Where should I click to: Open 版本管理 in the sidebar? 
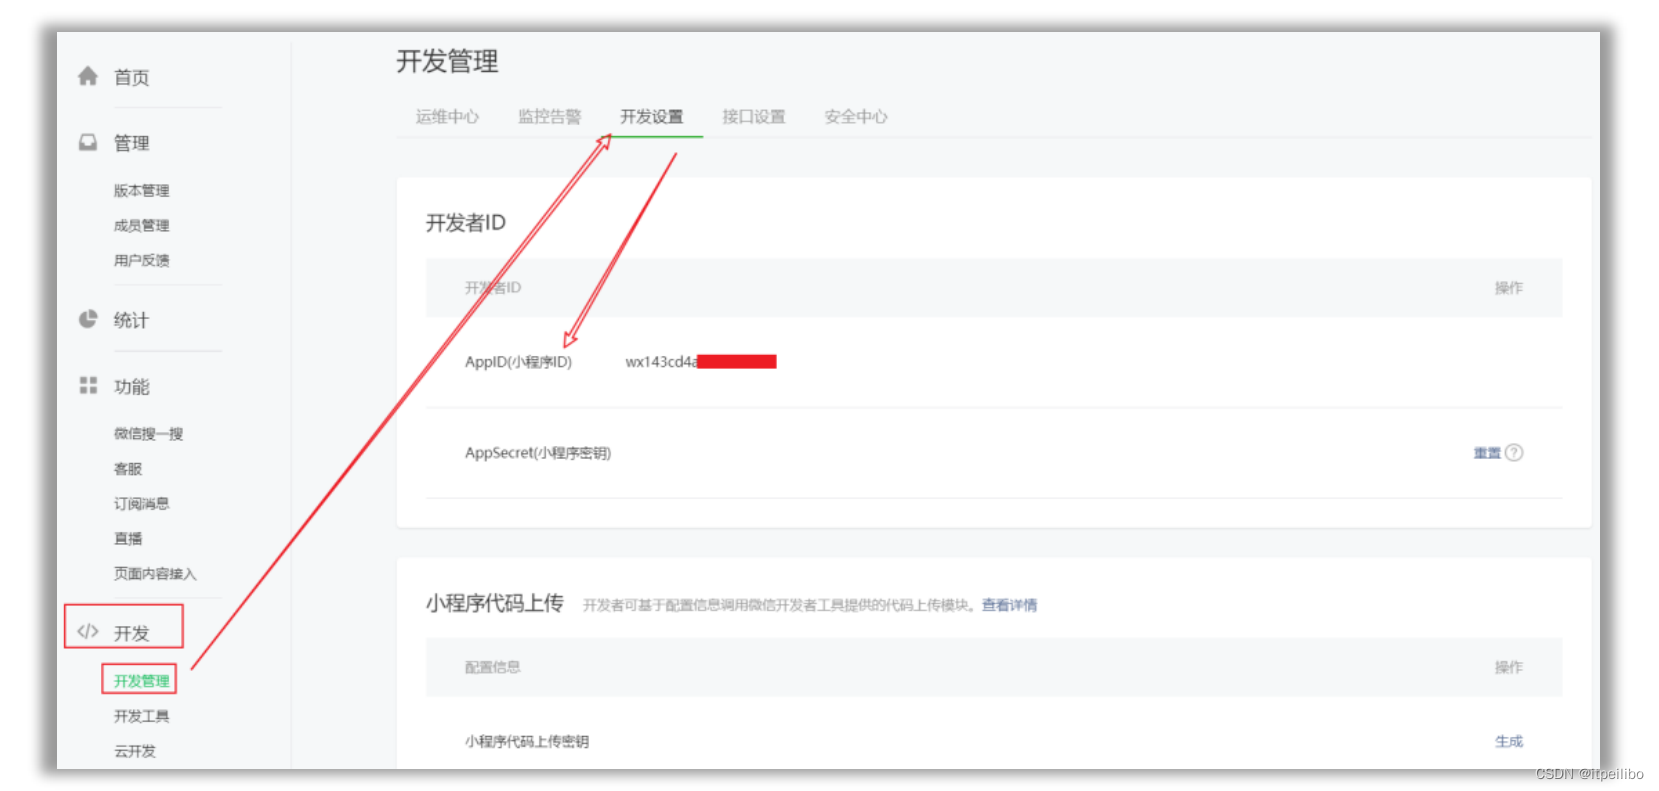pyautogui.click(x=141, y=190)
